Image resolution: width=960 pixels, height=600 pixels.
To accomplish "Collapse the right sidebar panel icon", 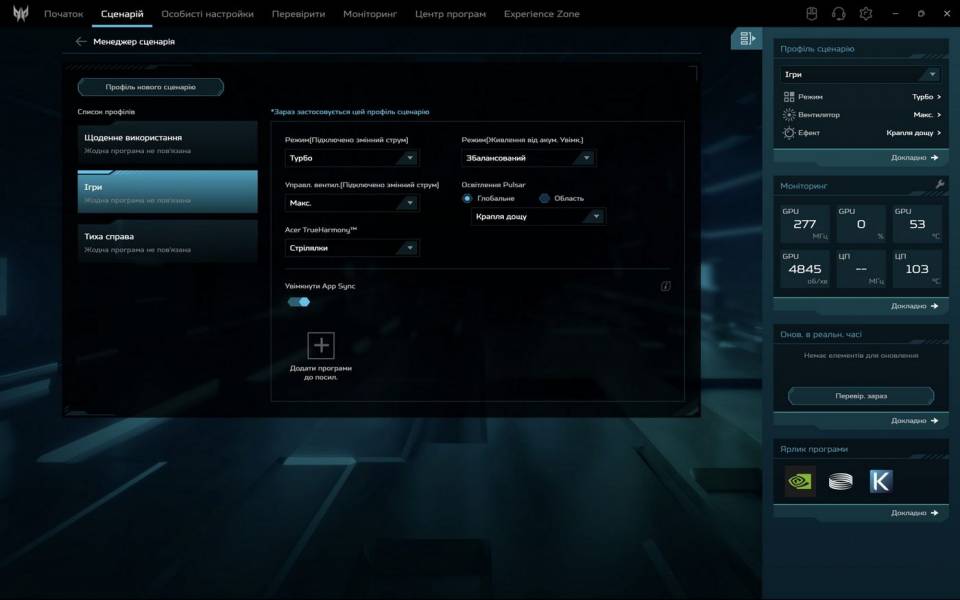I will 746,39.
